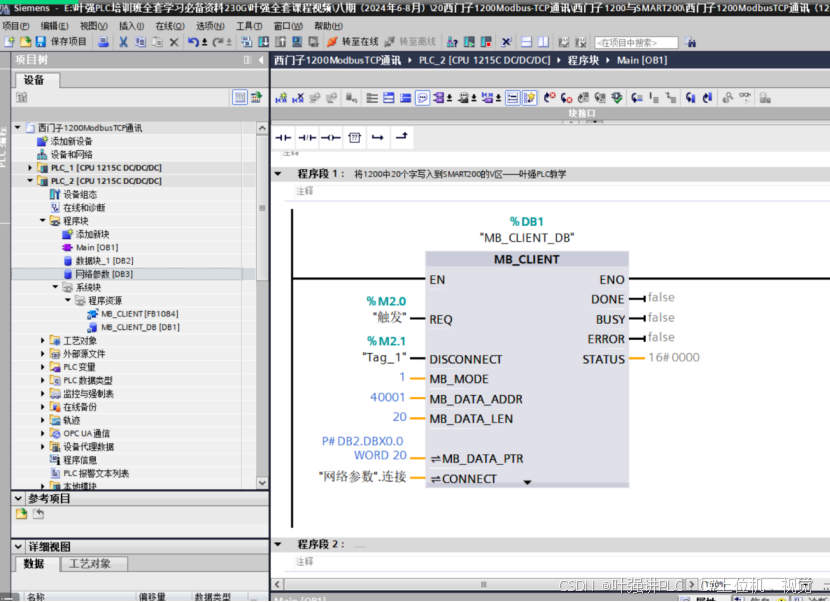This screenshot has height=602, width=830.
Task: Click the New project icon in the main toolbar
Action: [x=9, y=42]
